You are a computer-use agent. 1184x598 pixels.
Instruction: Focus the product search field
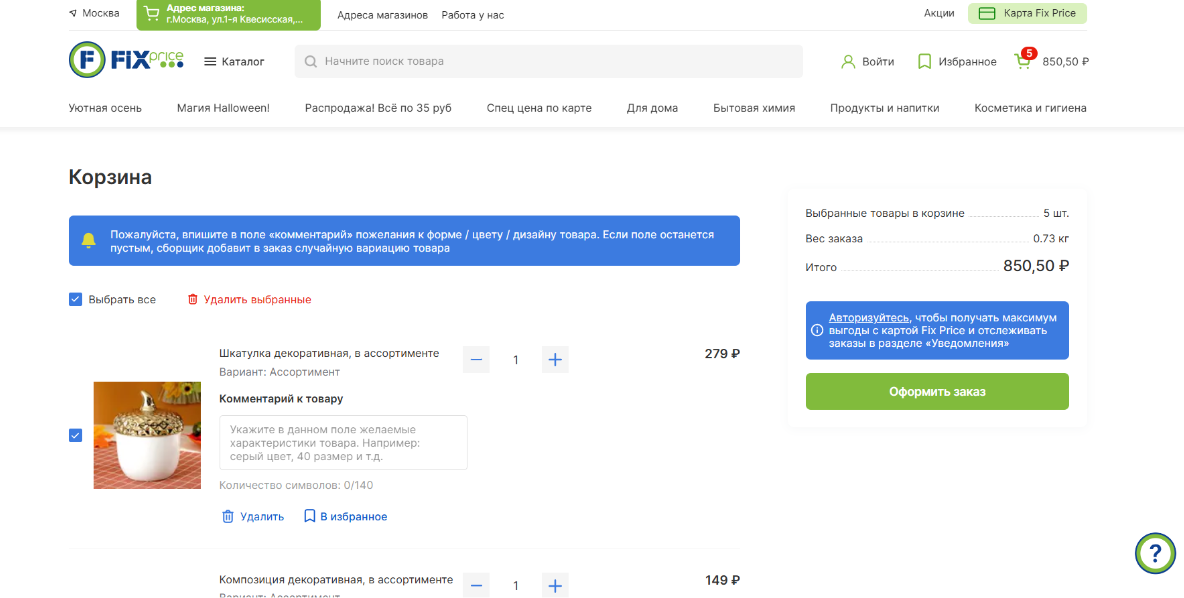pos(548,61)
